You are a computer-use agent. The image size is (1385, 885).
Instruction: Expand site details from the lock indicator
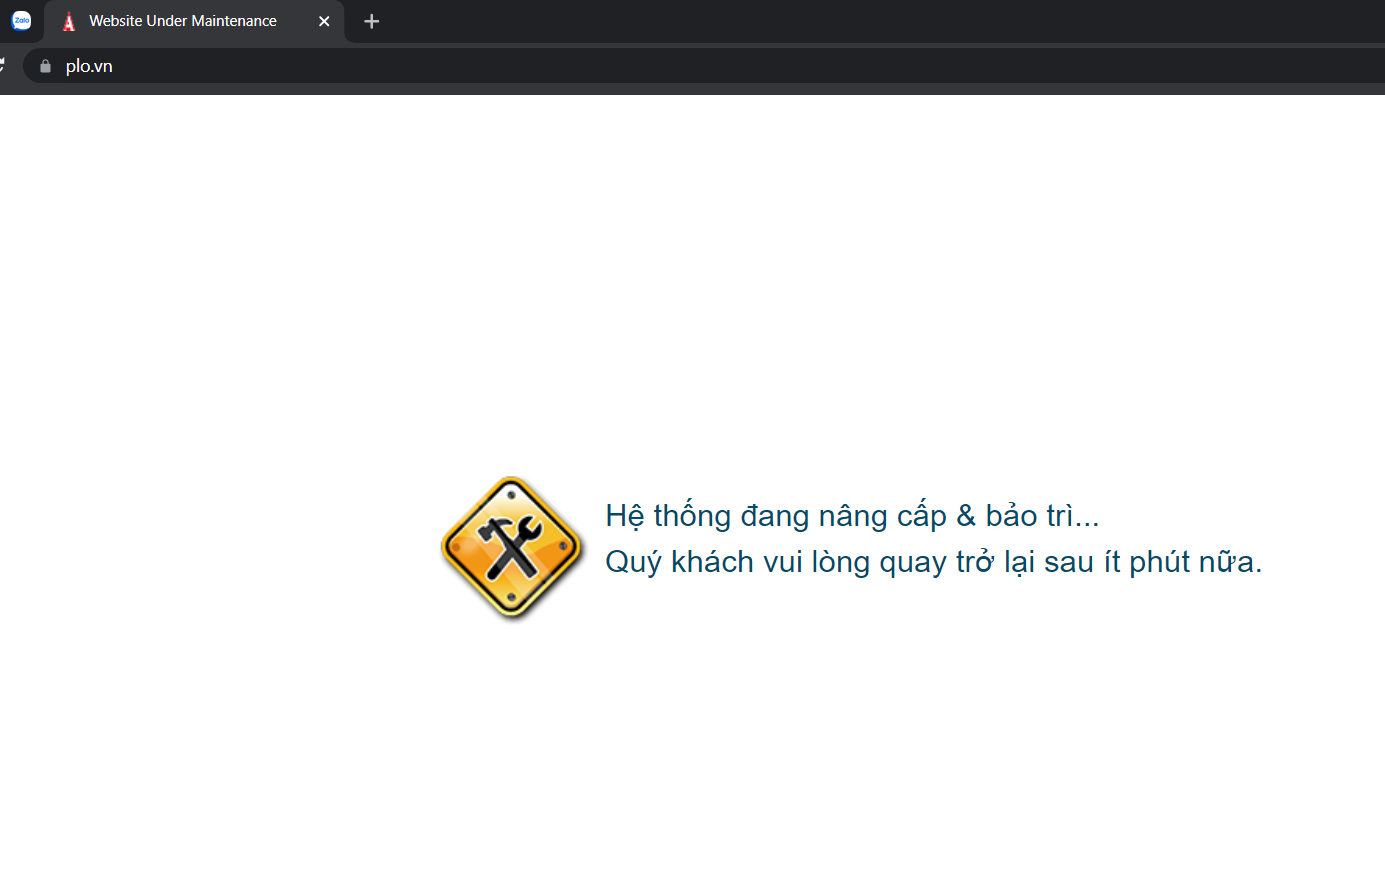tap(44, 65)
